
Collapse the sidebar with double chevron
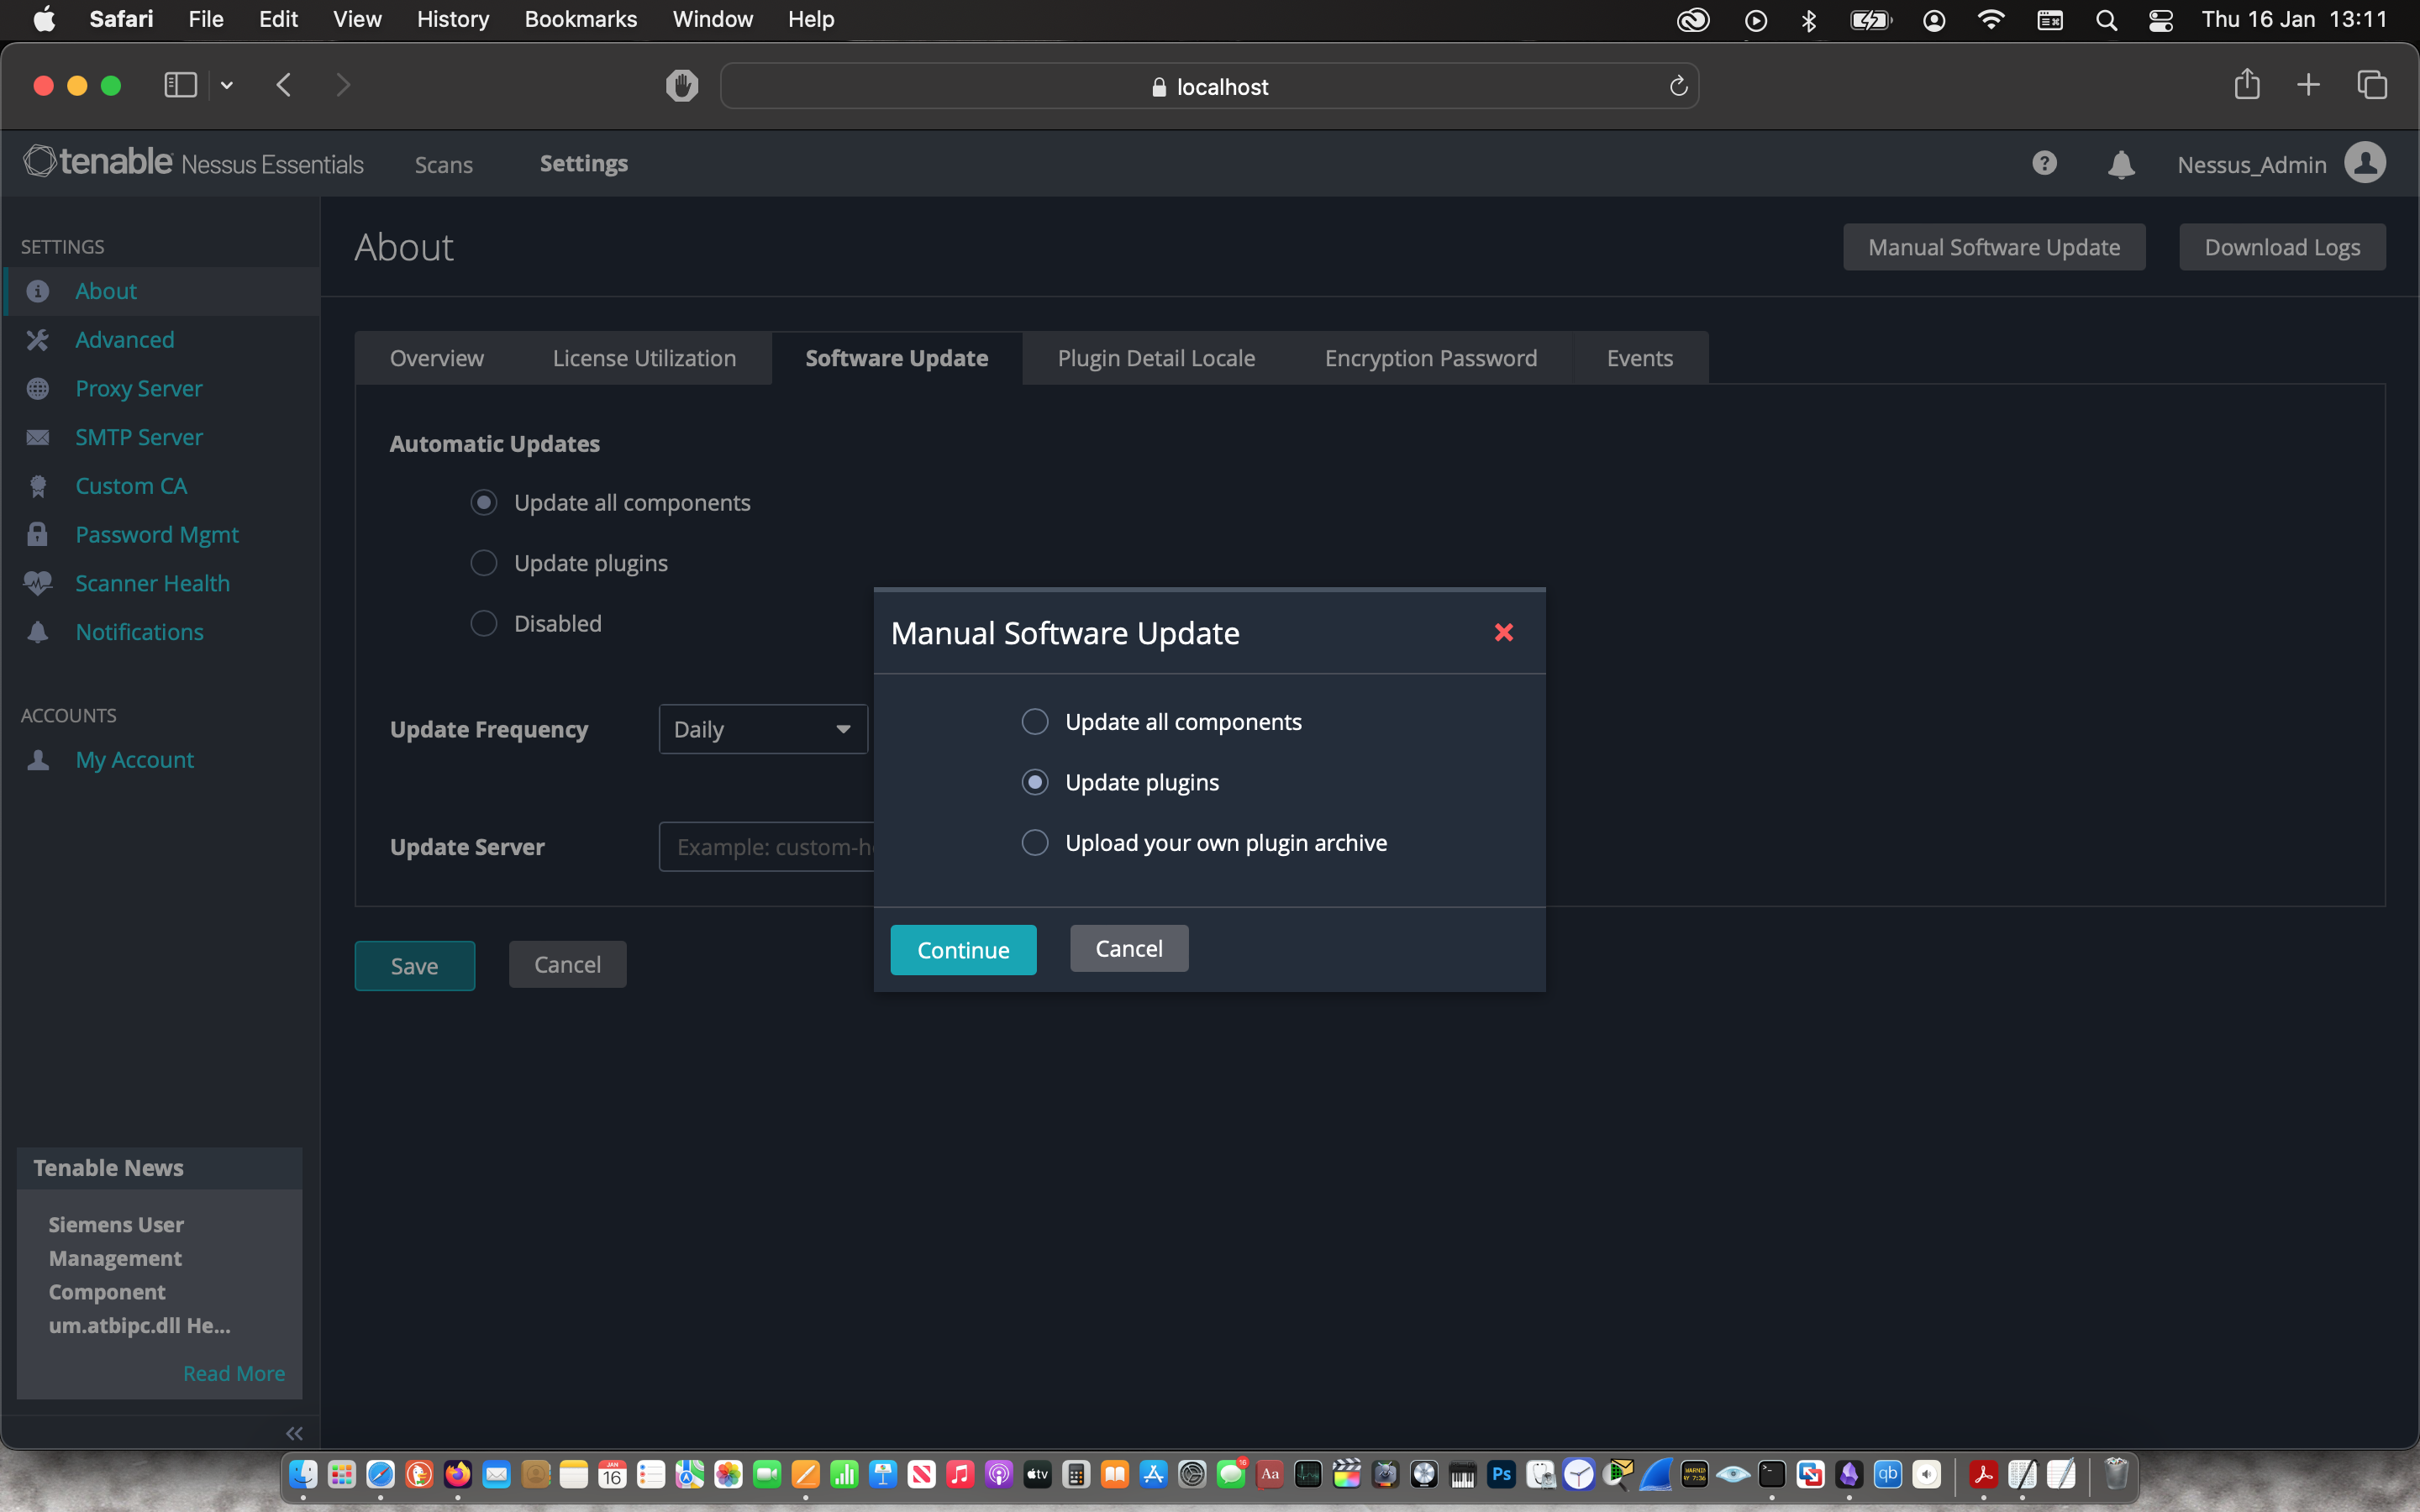coord(294,1433)
